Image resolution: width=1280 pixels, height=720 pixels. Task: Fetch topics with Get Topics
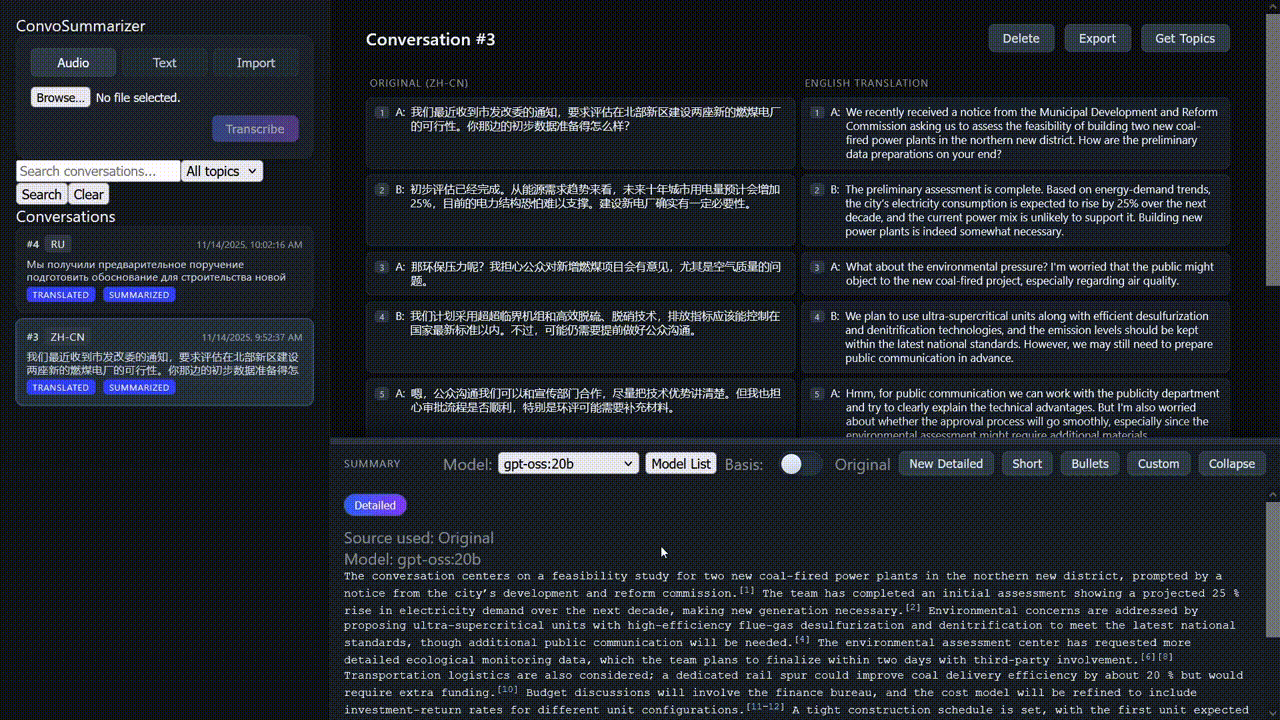[1184, 37]
